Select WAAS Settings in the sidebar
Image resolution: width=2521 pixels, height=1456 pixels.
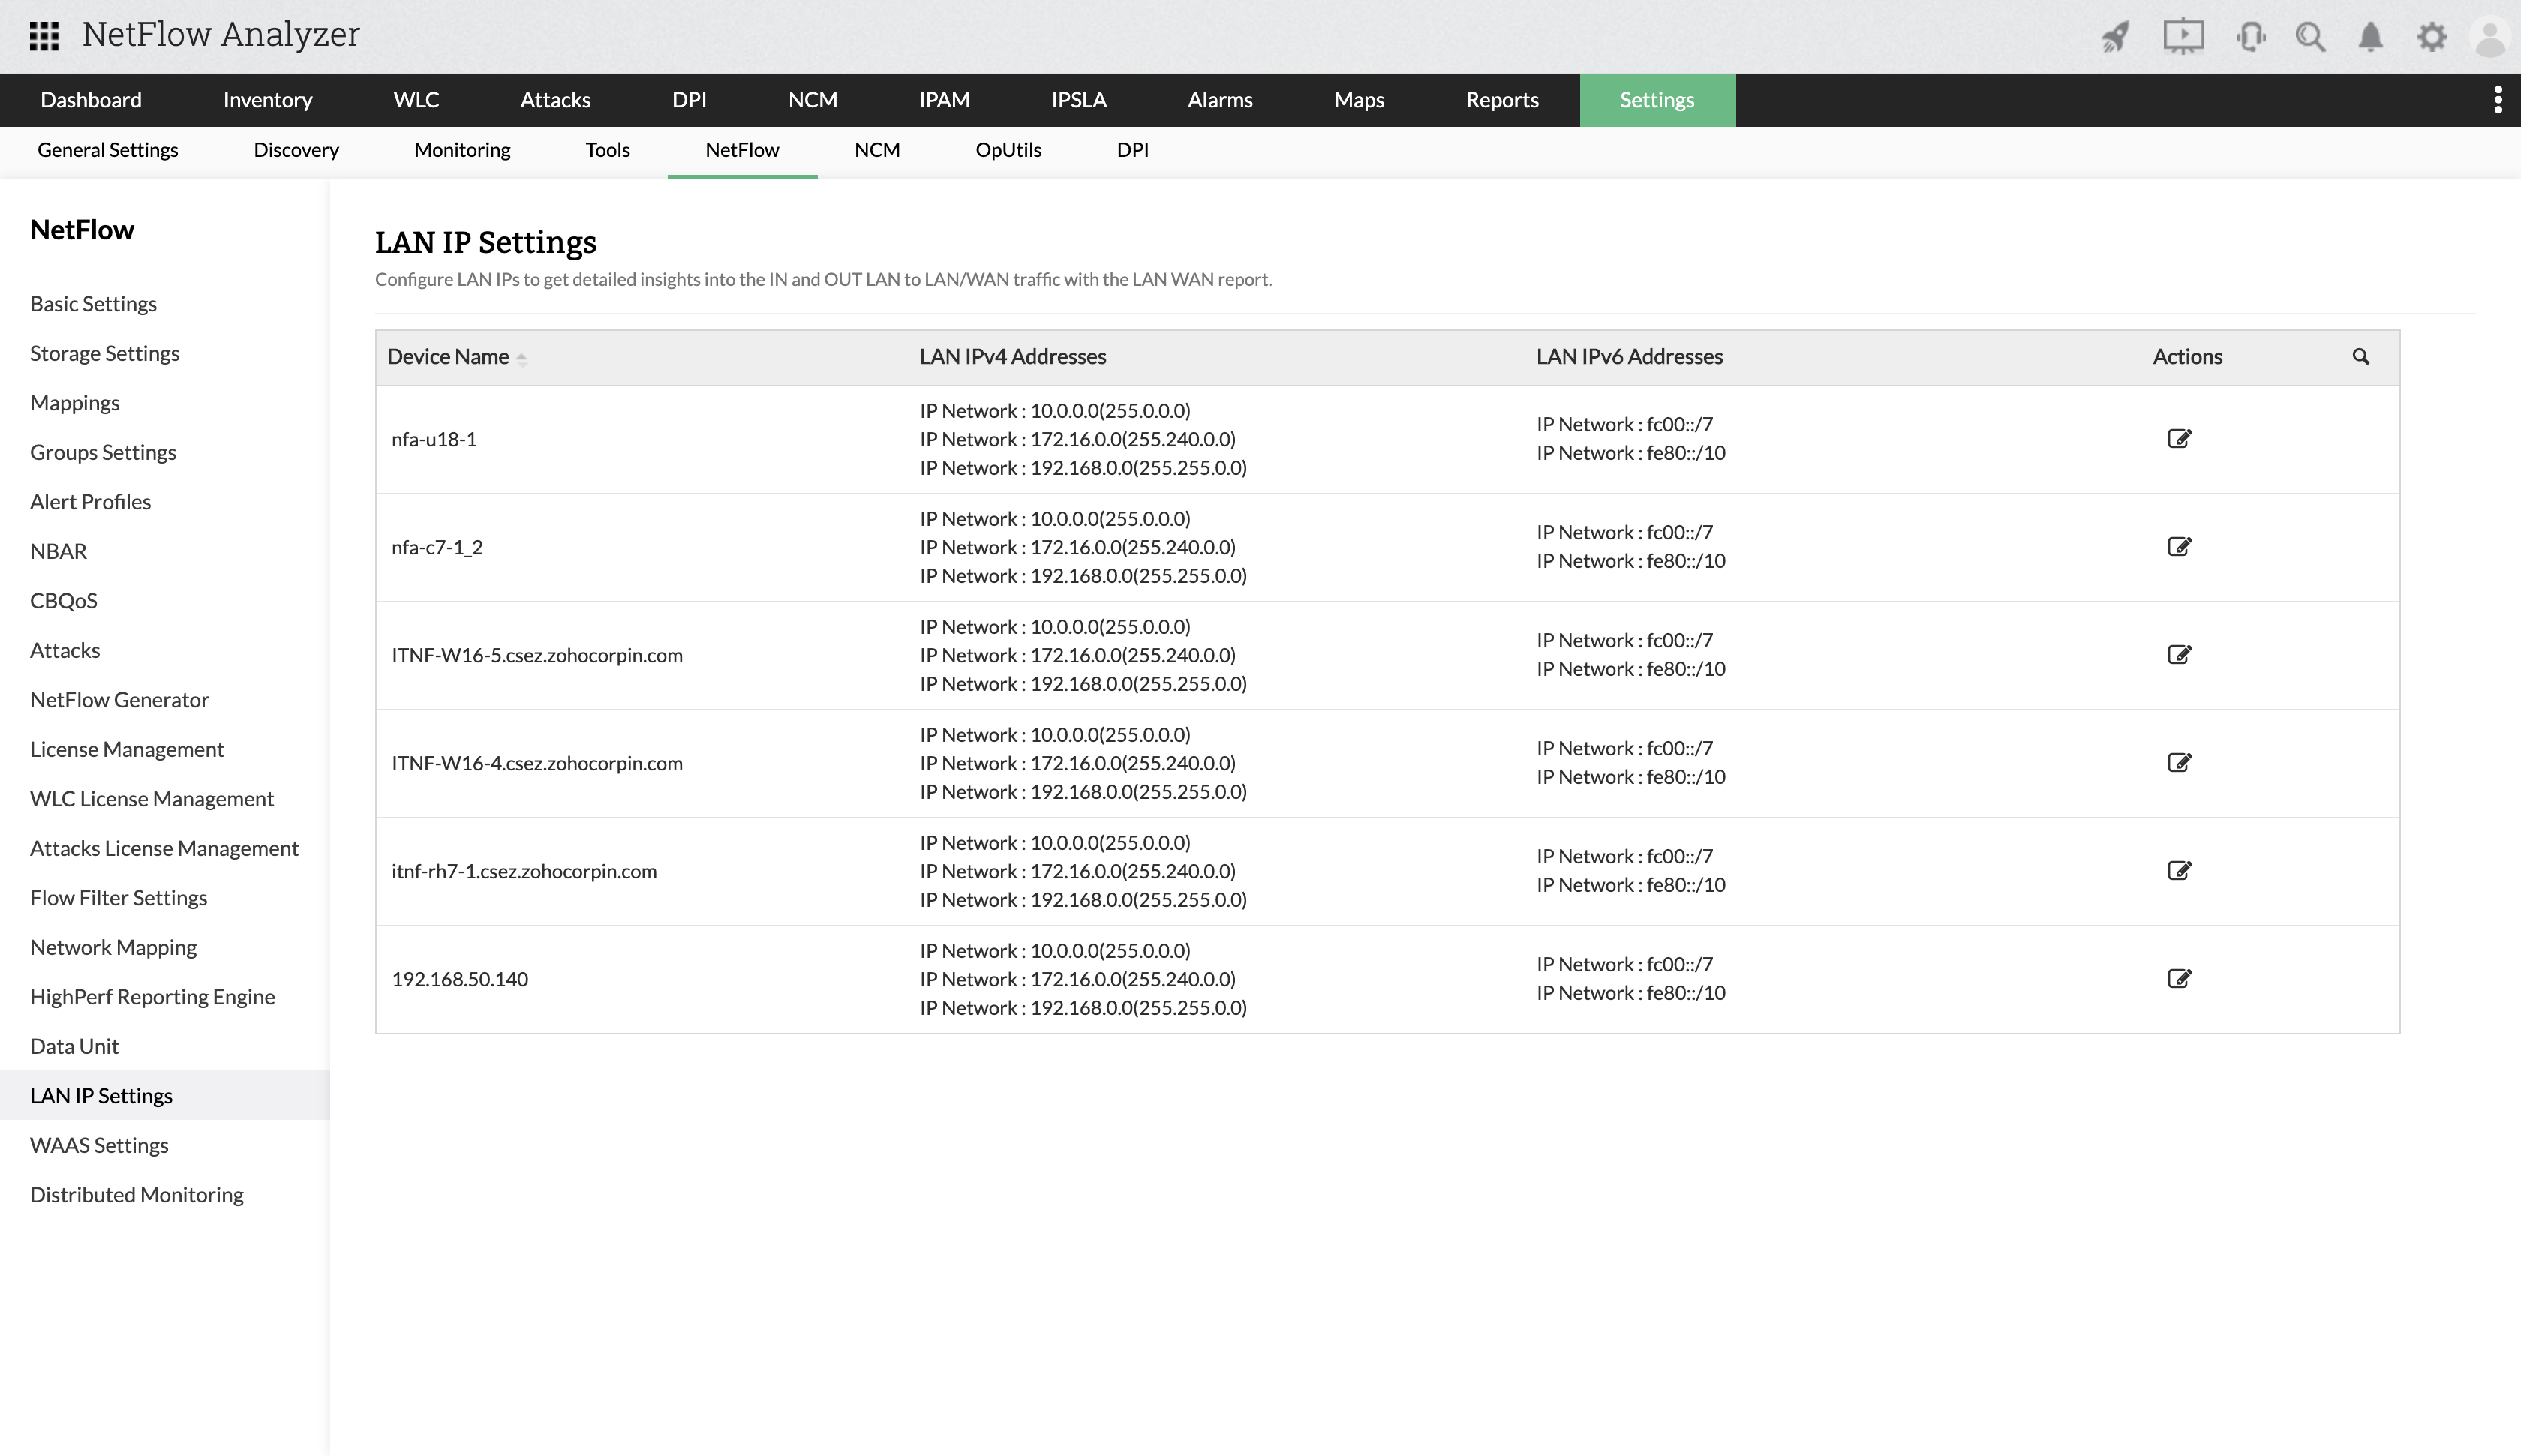click(x=99, y=1144)
